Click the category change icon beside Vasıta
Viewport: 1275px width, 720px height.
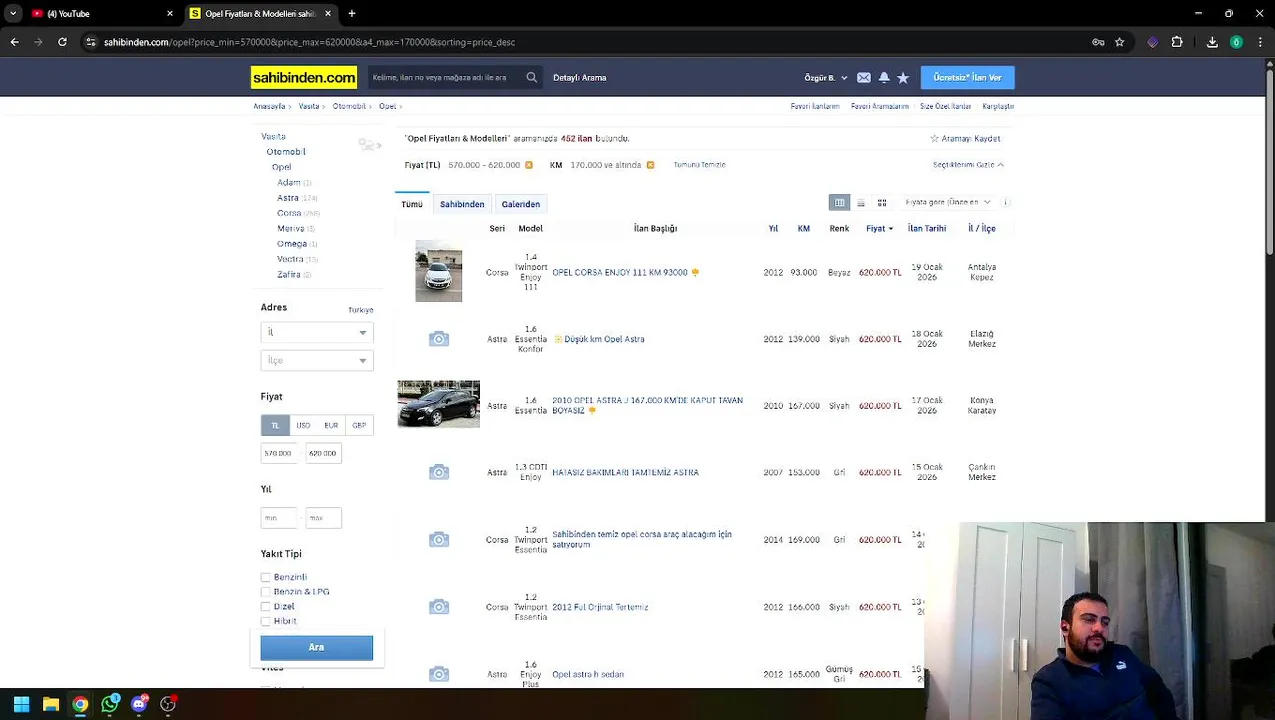[370, 145]
